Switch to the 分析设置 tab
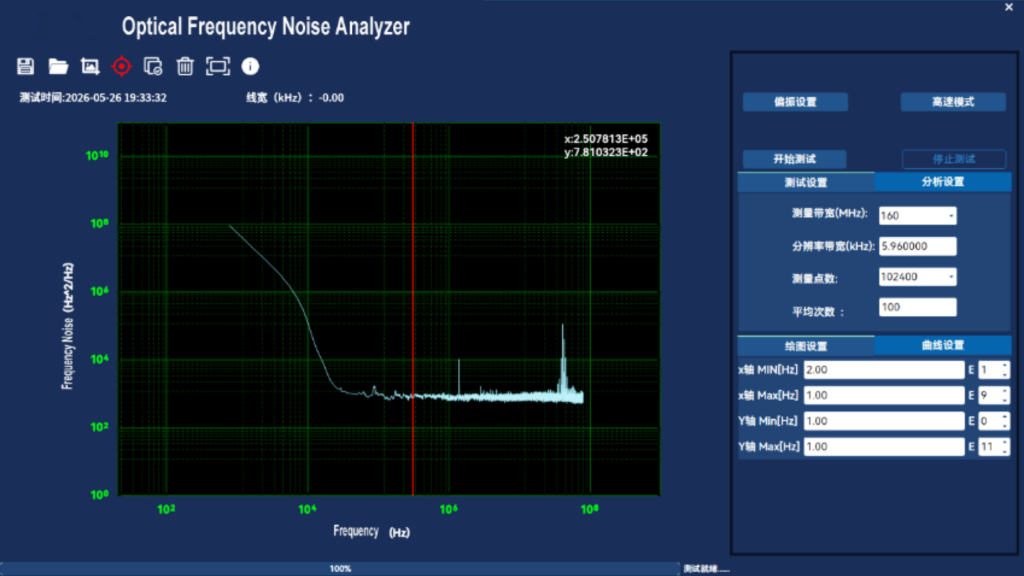This screenshot has height=576, width=1024. click(x=942, y=182)
